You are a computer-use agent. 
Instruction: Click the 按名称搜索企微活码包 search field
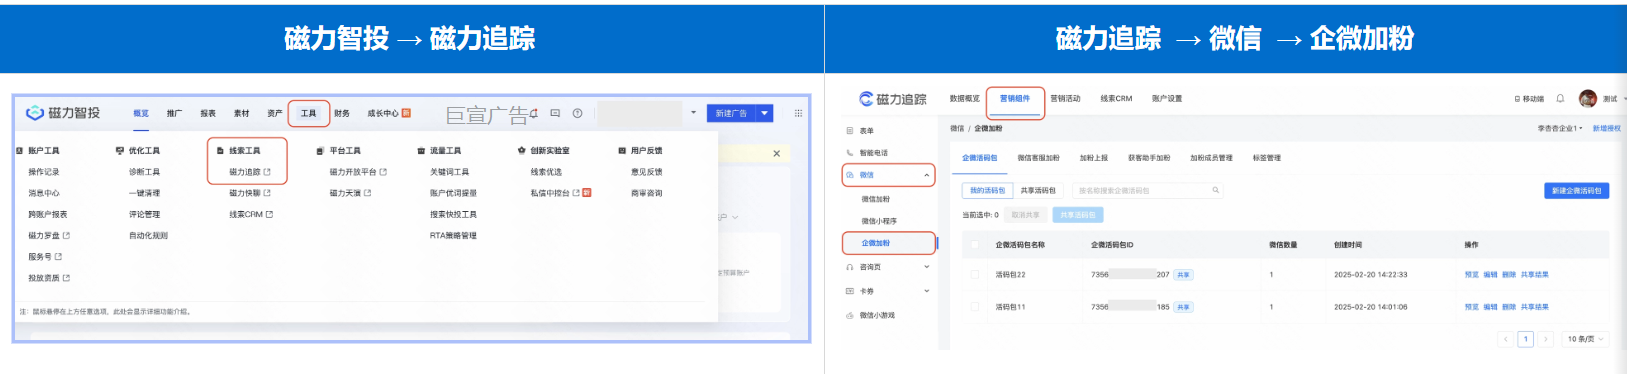(x=1148, y=190)
